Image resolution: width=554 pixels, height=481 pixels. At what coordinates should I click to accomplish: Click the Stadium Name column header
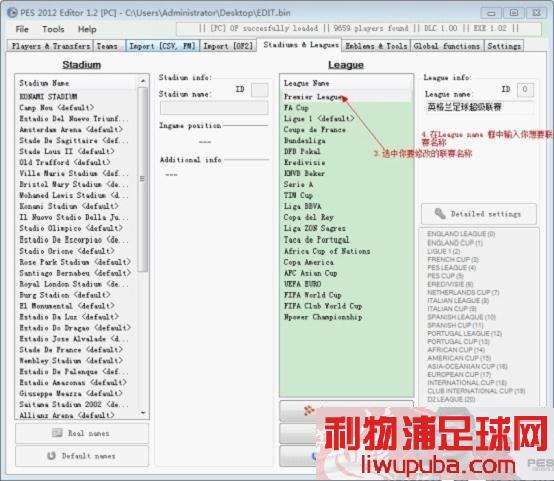pos(77,83)
